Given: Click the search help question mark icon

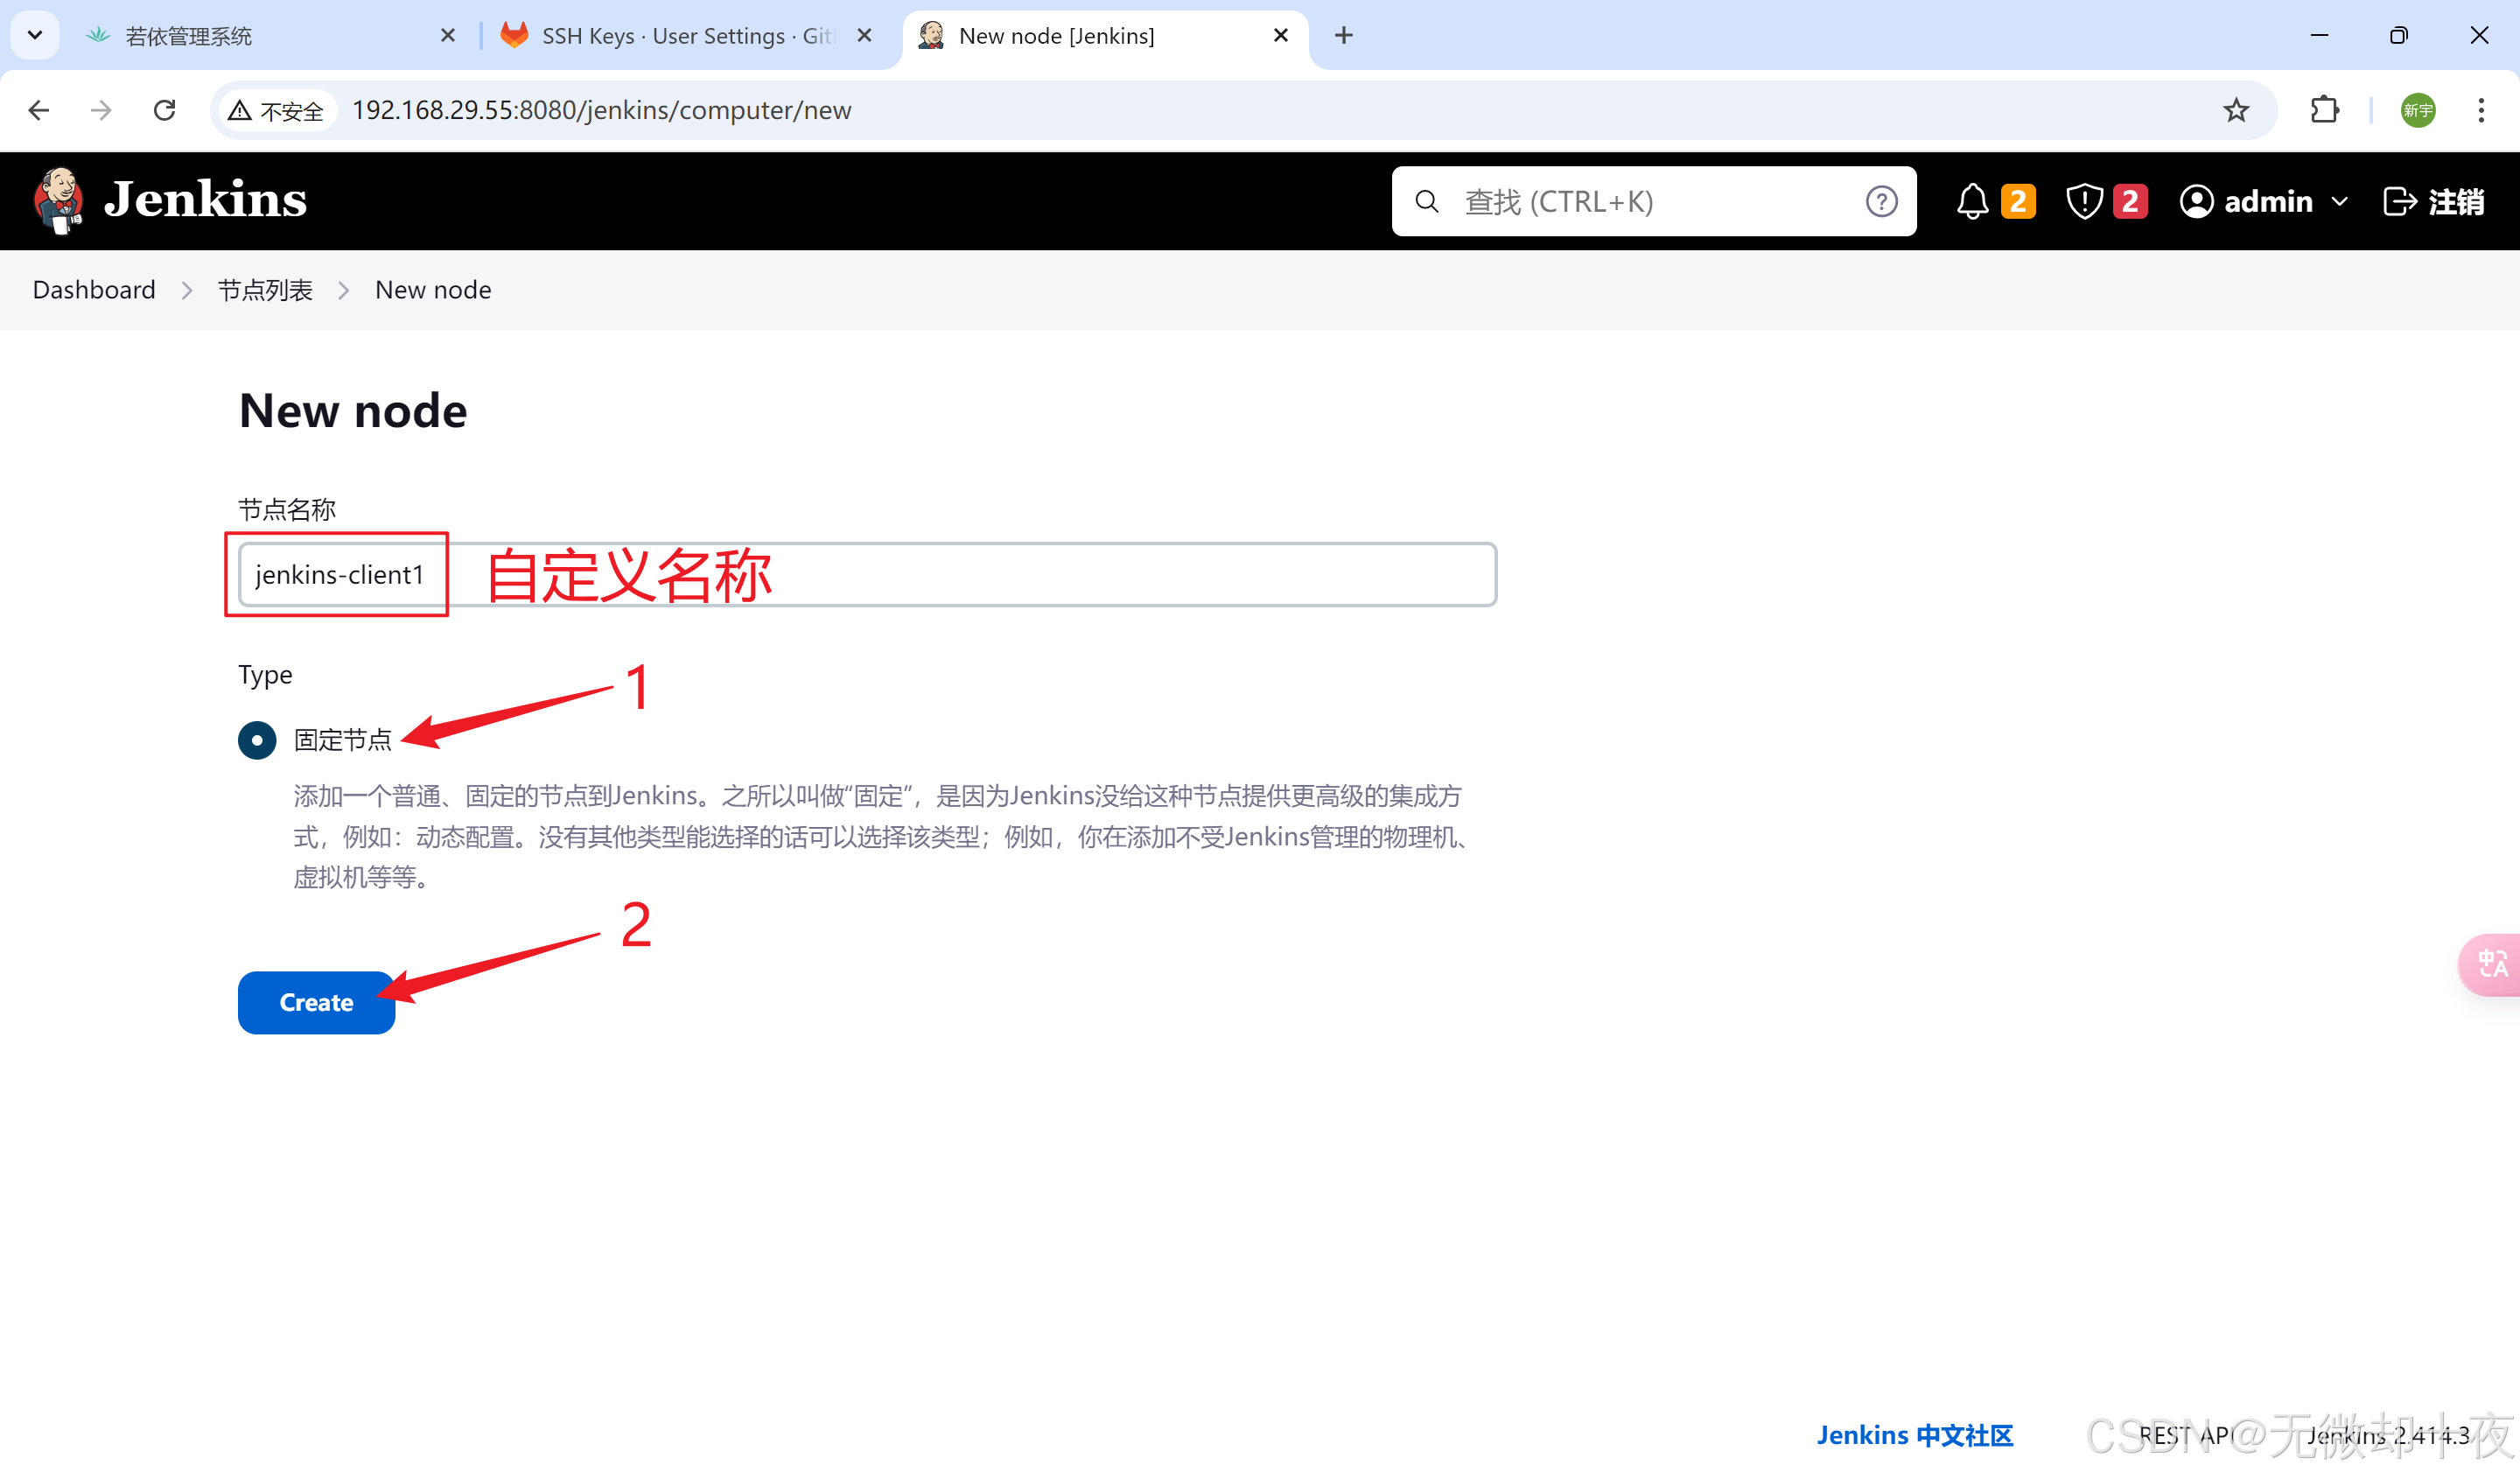Looking at the screenshot, I should tap(1881, 201).
